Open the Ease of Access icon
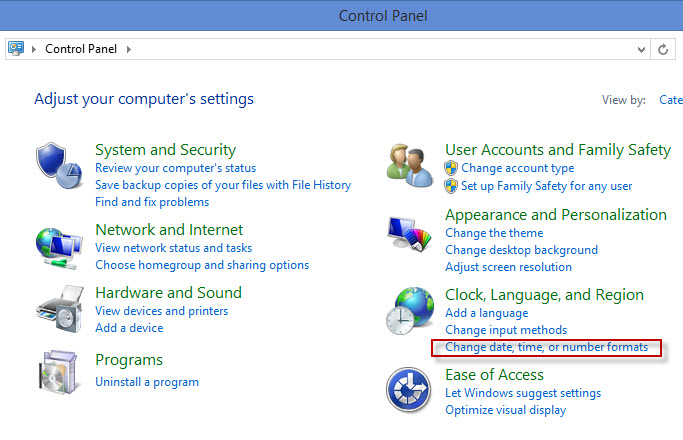Image resolution: width=683 pixels, height=440 pixels. click(x=408, y=390)
